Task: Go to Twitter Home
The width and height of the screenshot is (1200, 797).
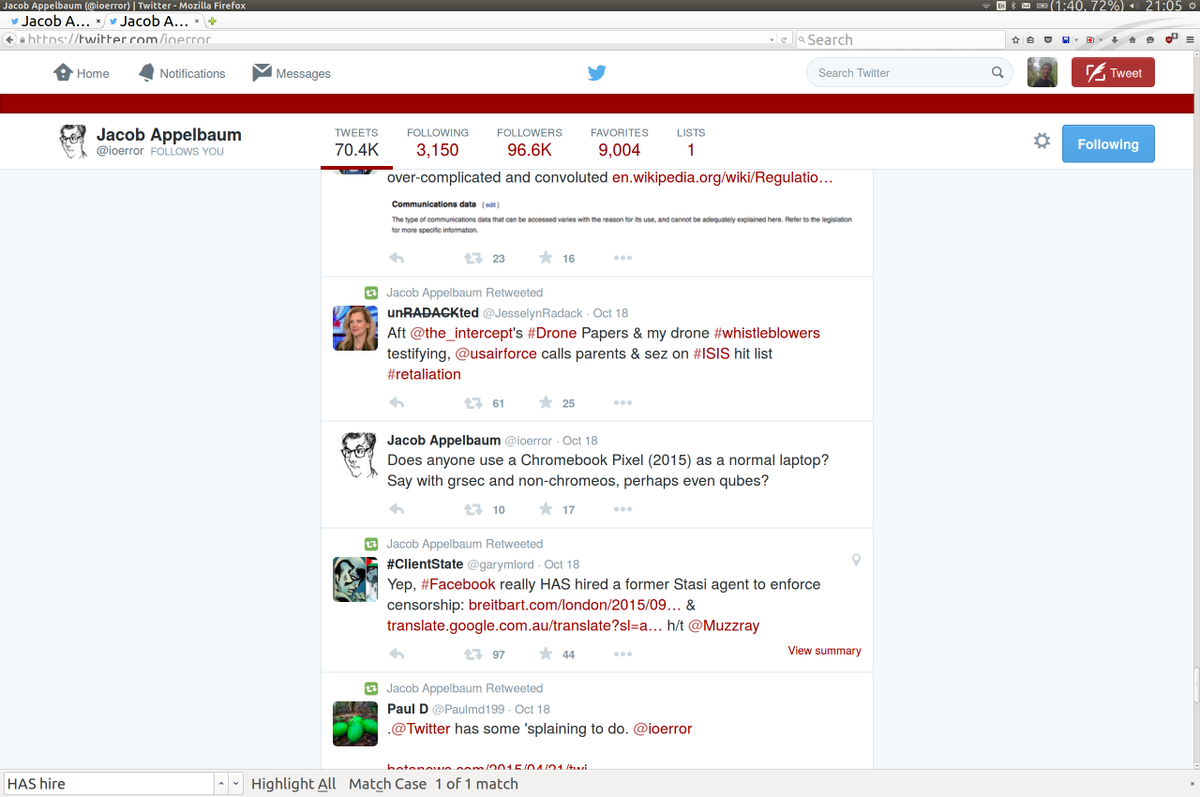Action: click(81, 73)
